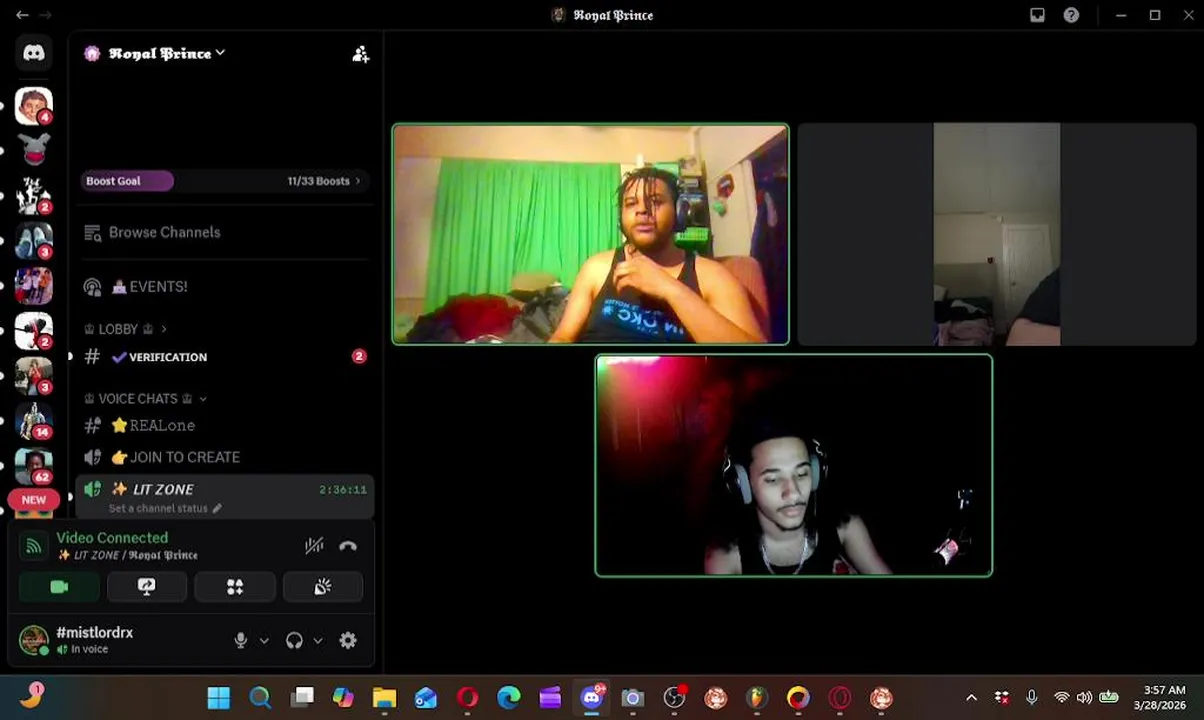
Task: Start an activity in the call
Action: pyautogui.click(x=235, y=587)
